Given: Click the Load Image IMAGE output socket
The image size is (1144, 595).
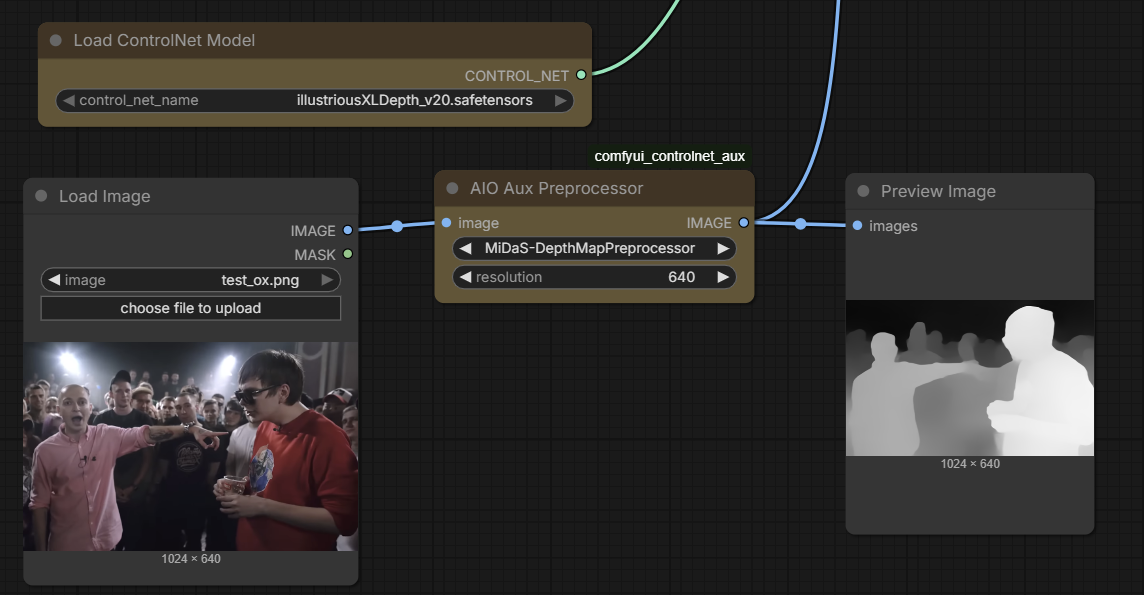Looking at the screenshot, I should tap(347, 231).
